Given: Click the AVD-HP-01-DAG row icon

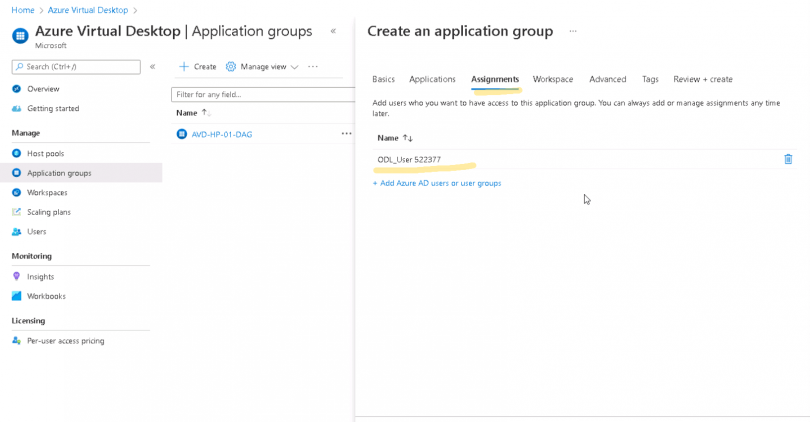Looking at the screenshot, I should (181, 134).
